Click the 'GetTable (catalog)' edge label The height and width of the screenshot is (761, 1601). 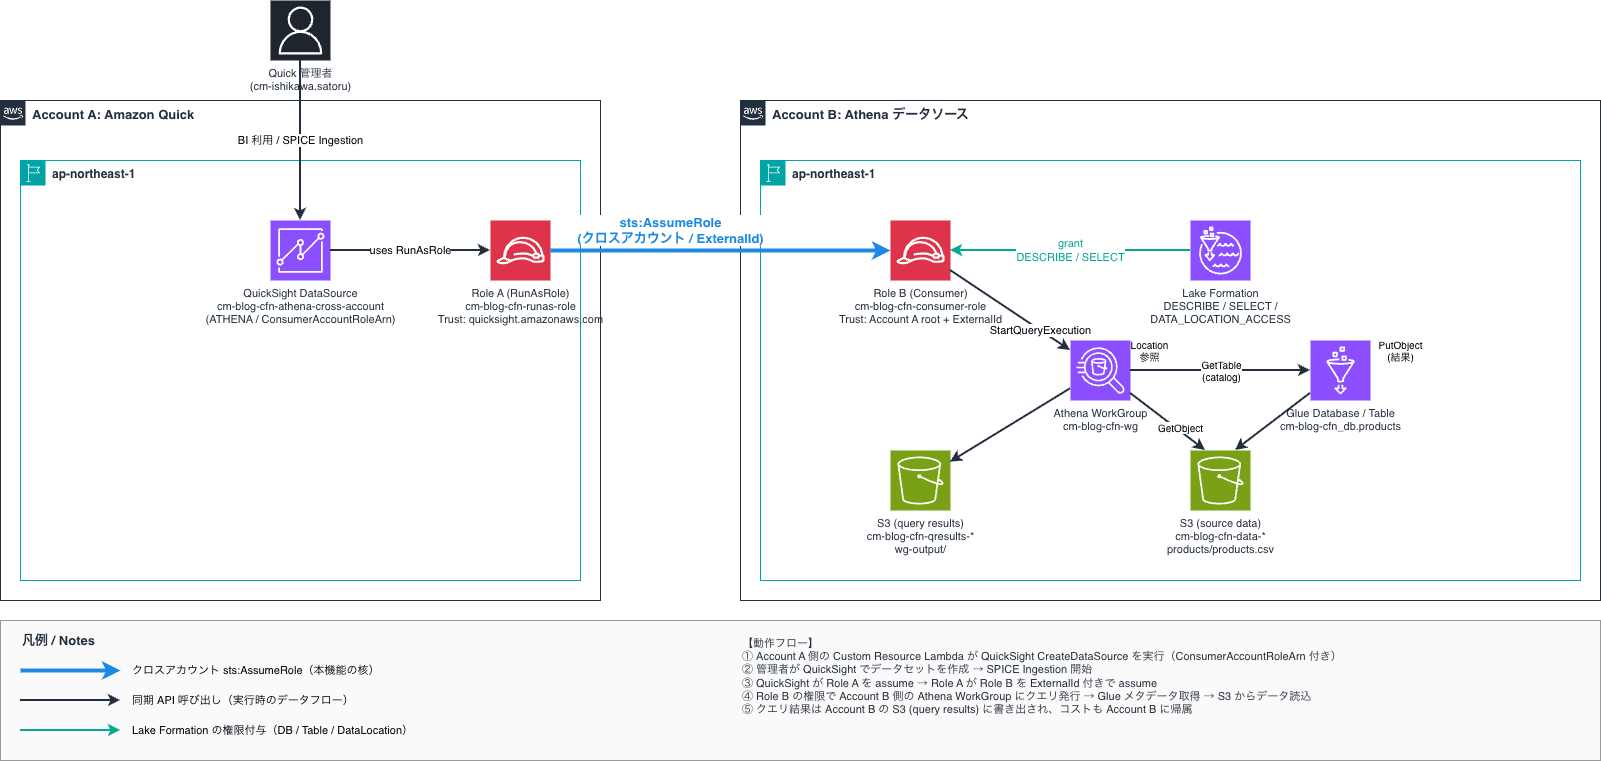[x=1221, y=371]
